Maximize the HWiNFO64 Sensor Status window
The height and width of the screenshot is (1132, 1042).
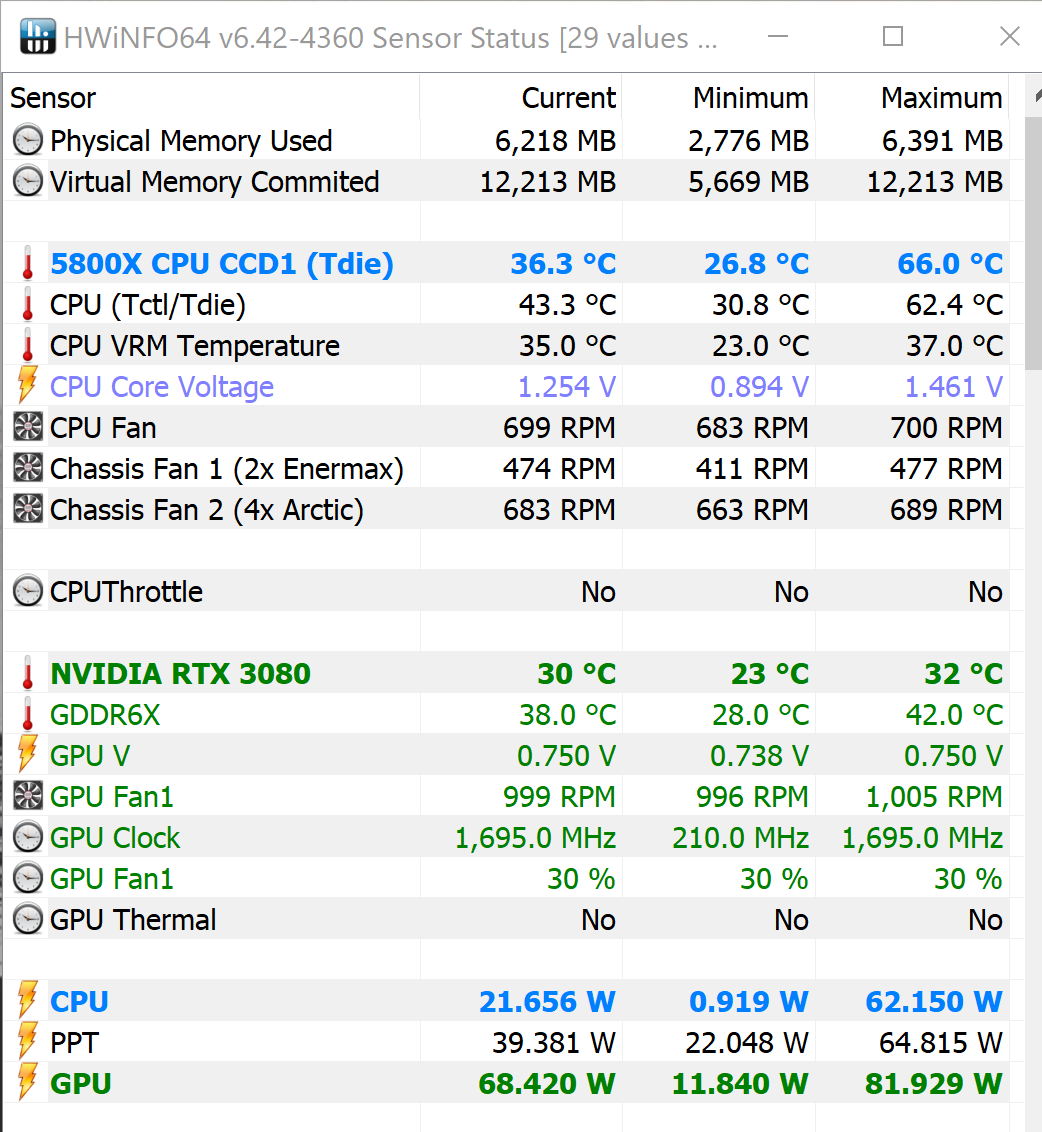[x=893, y=36]
